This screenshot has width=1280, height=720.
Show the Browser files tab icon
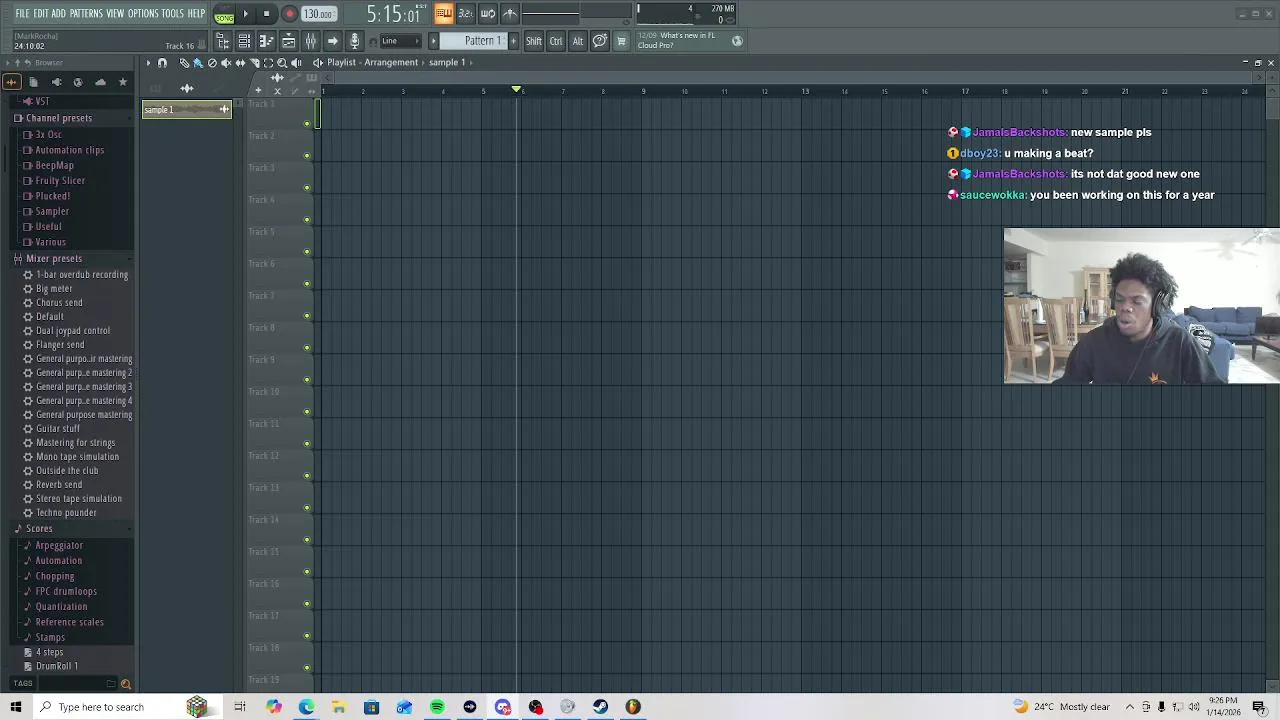coord(33,82)
